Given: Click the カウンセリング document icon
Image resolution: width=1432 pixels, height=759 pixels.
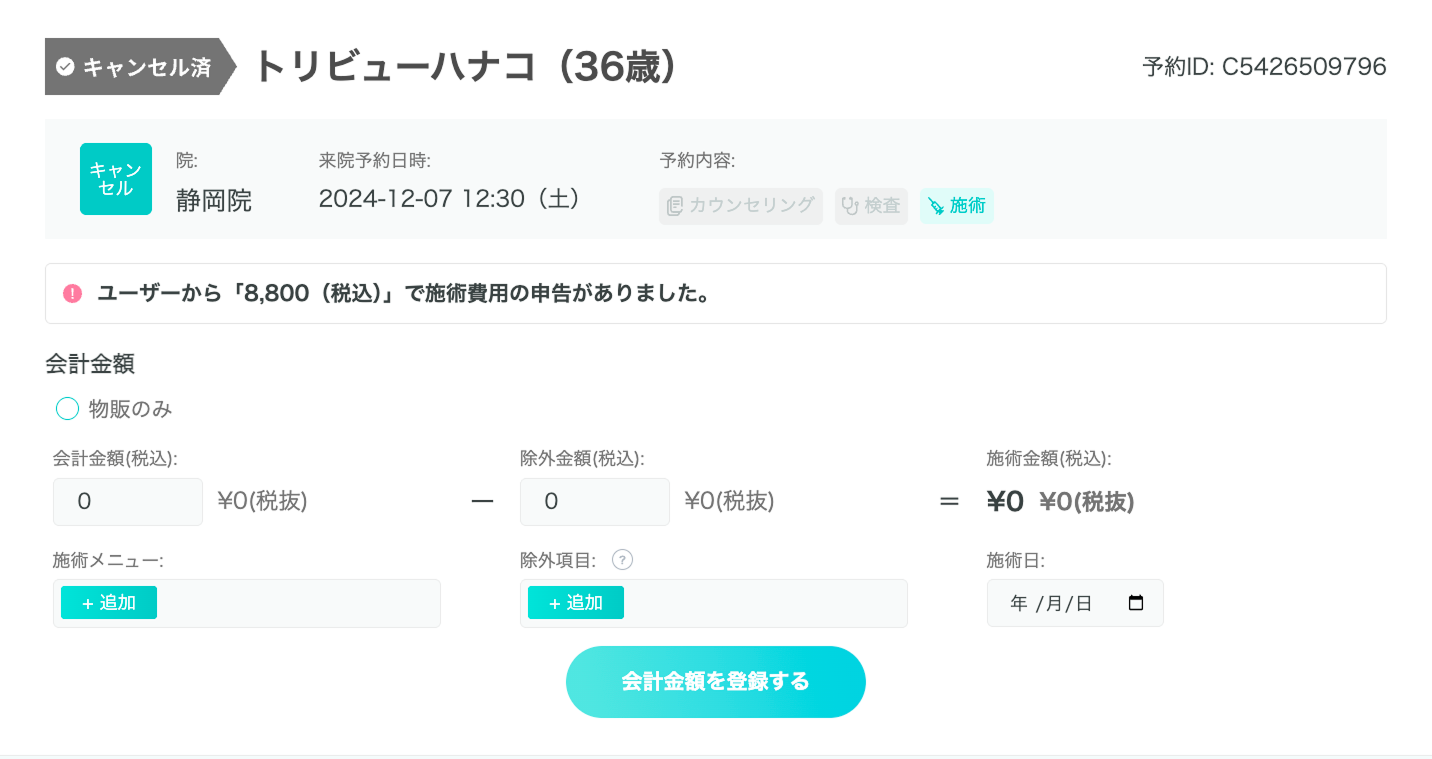Looking at the screenshot, I should point(675,206).
